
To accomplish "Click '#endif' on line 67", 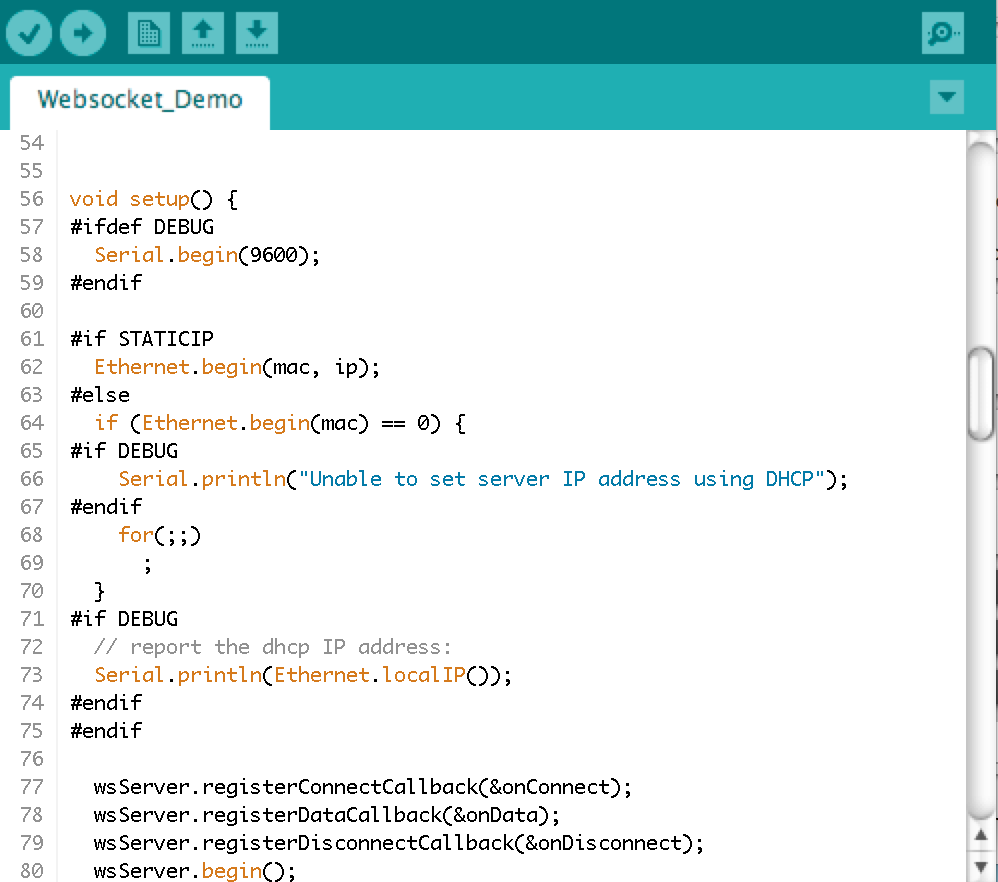I will (106, 507).
